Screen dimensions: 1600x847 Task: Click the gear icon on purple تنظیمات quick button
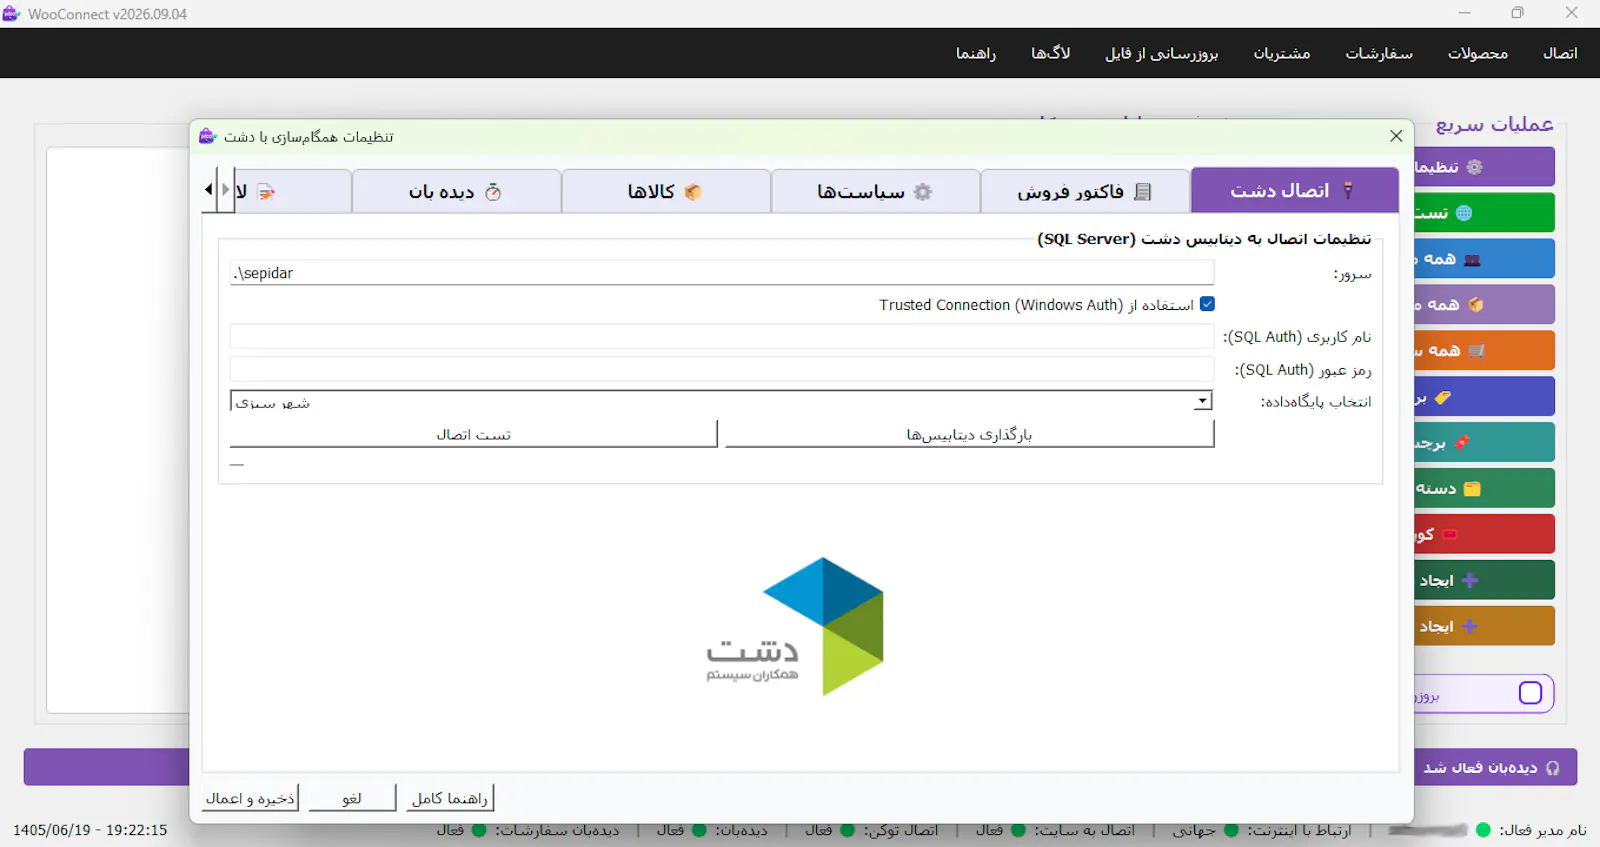click(x=1474, y=167)
